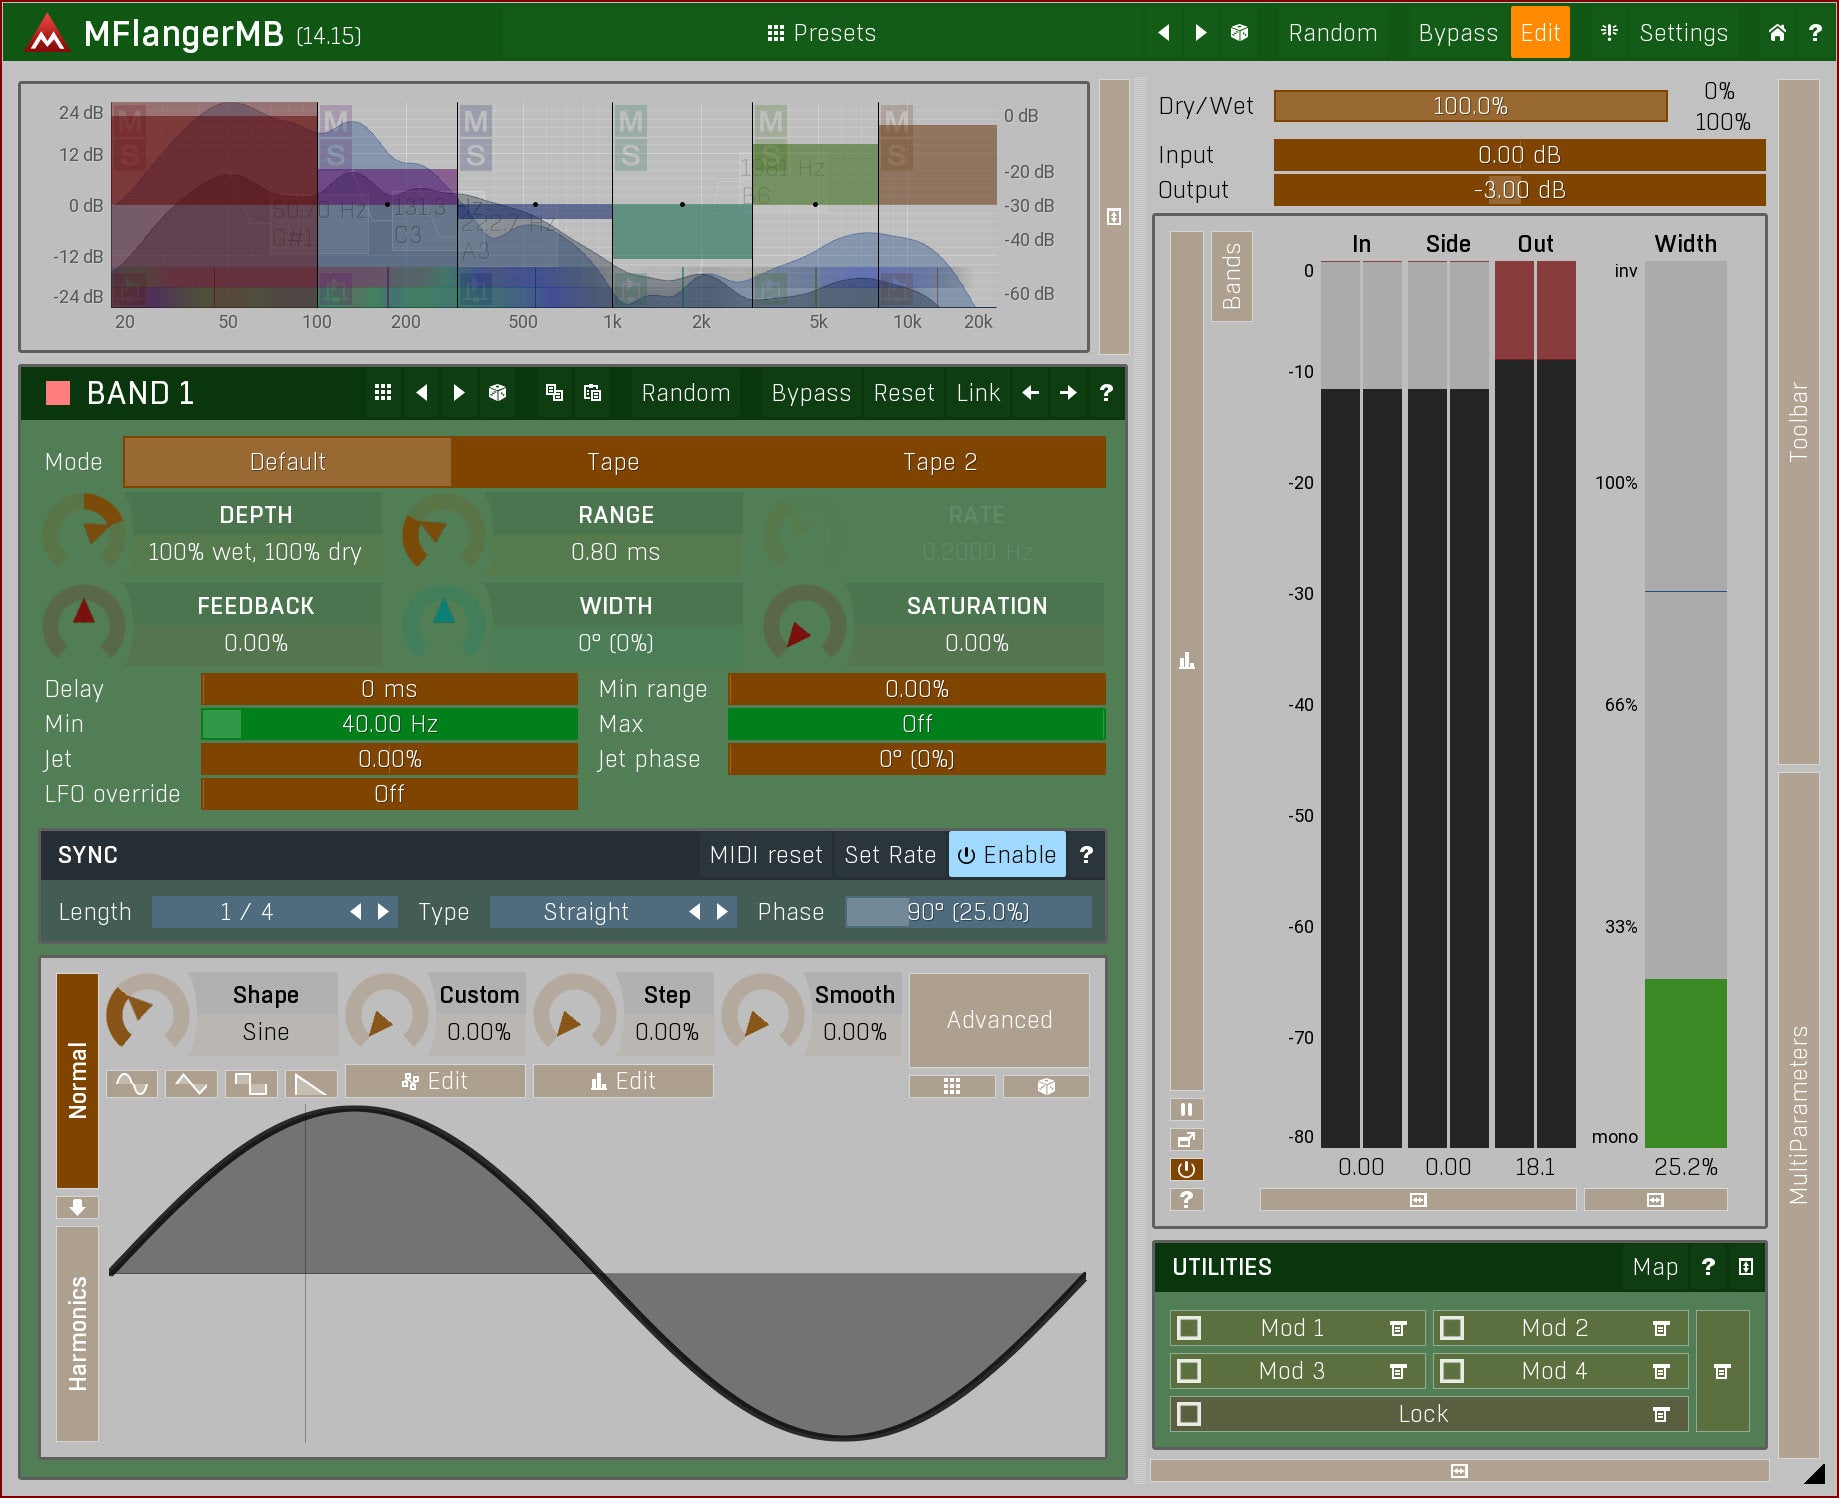Click the triangle wave shape icon

point(191,1084)
